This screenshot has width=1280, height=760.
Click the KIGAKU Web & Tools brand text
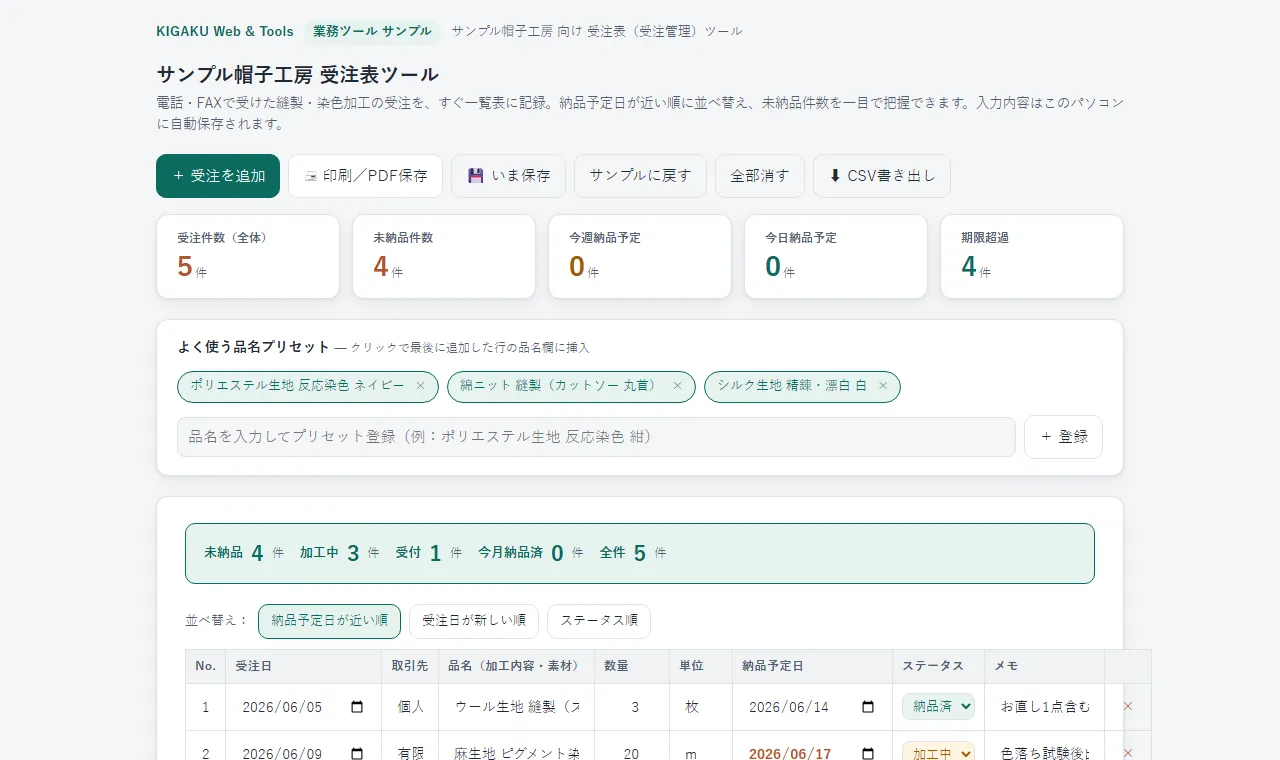click(x=225, y=31)
